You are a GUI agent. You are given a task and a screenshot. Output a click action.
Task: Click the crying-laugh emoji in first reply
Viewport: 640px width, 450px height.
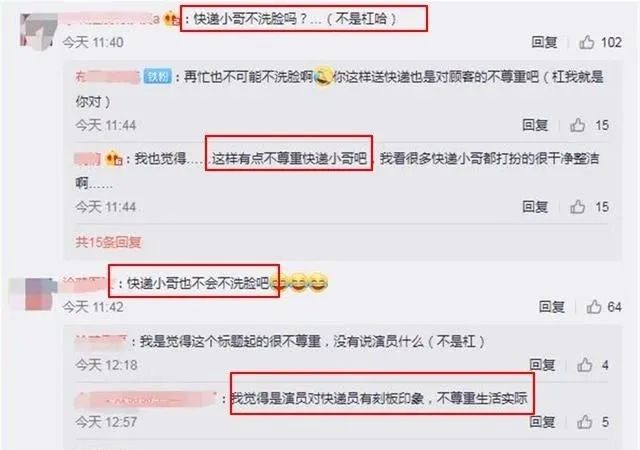323,77
